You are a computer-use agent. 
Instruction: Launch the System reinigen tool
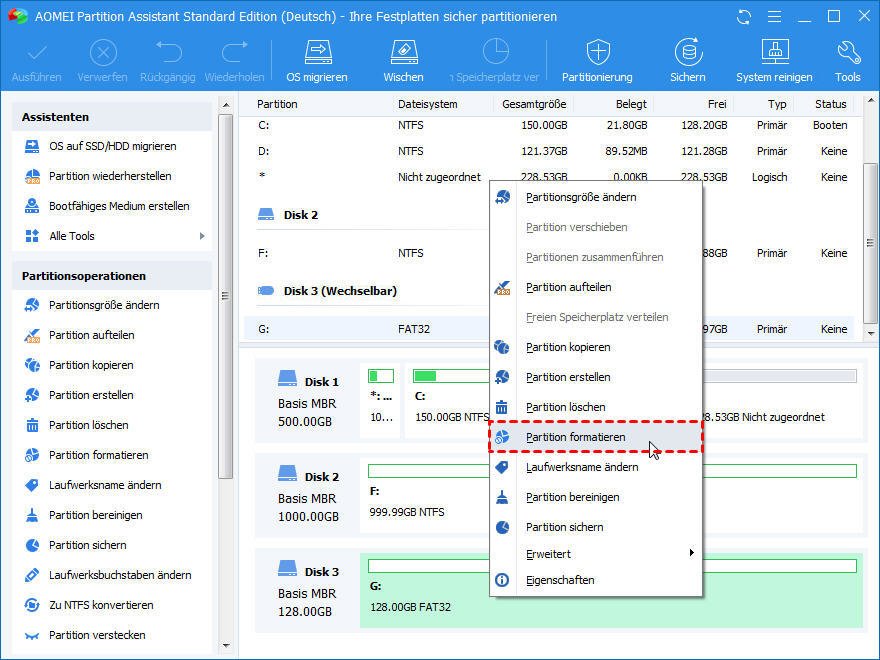775,53
